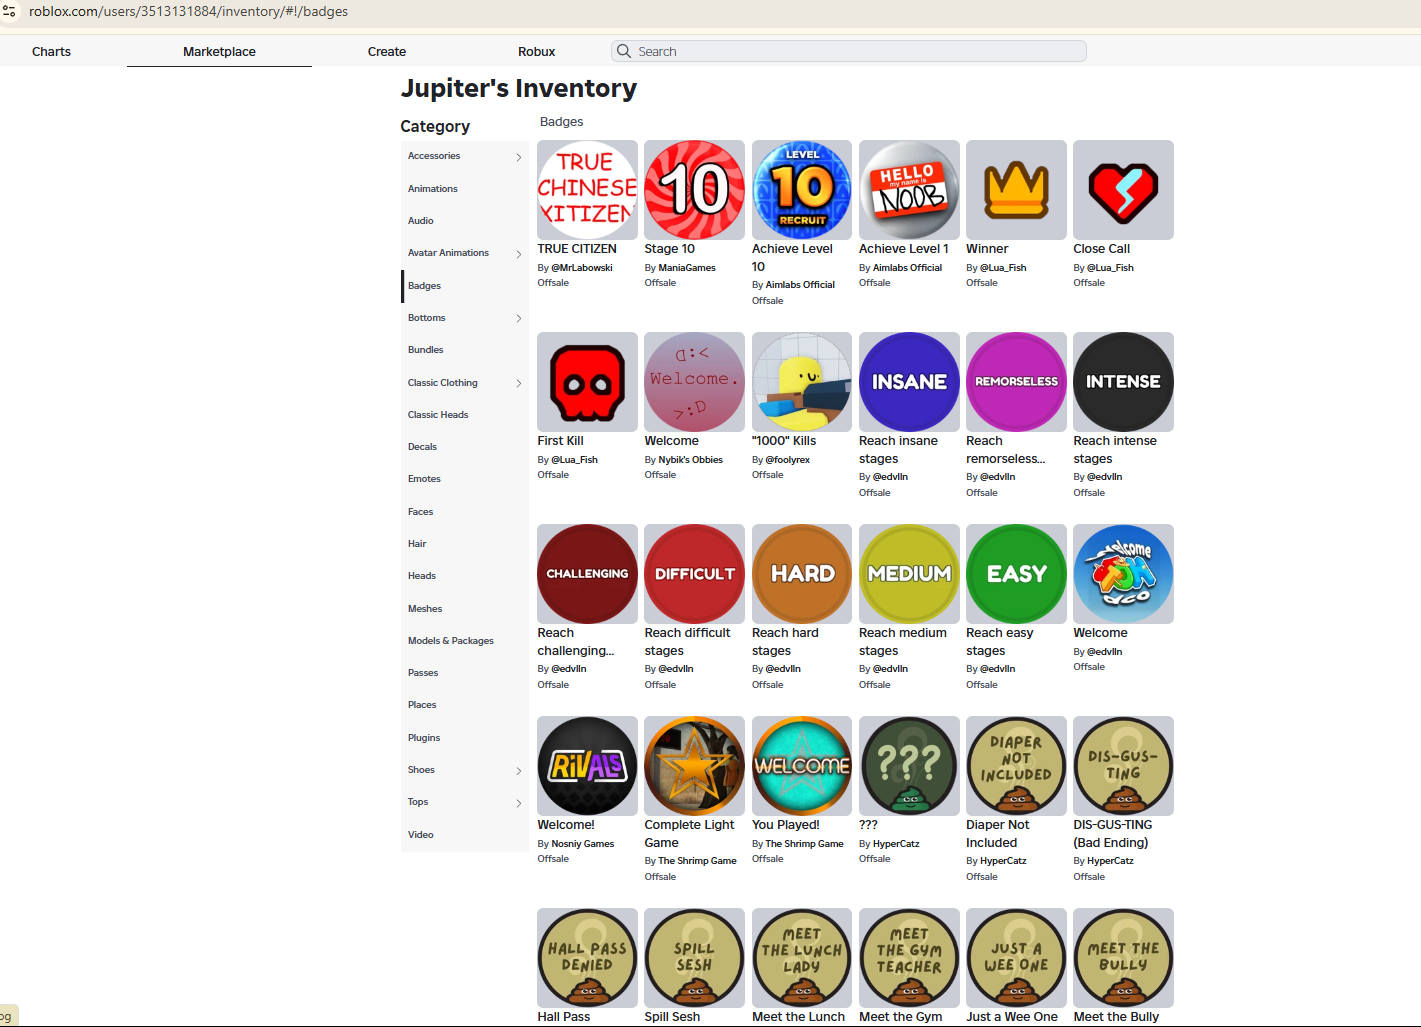Click the pink Welcome emoticon badge
Viewport: 1421px width, 1027px height.
click(694, 382)
